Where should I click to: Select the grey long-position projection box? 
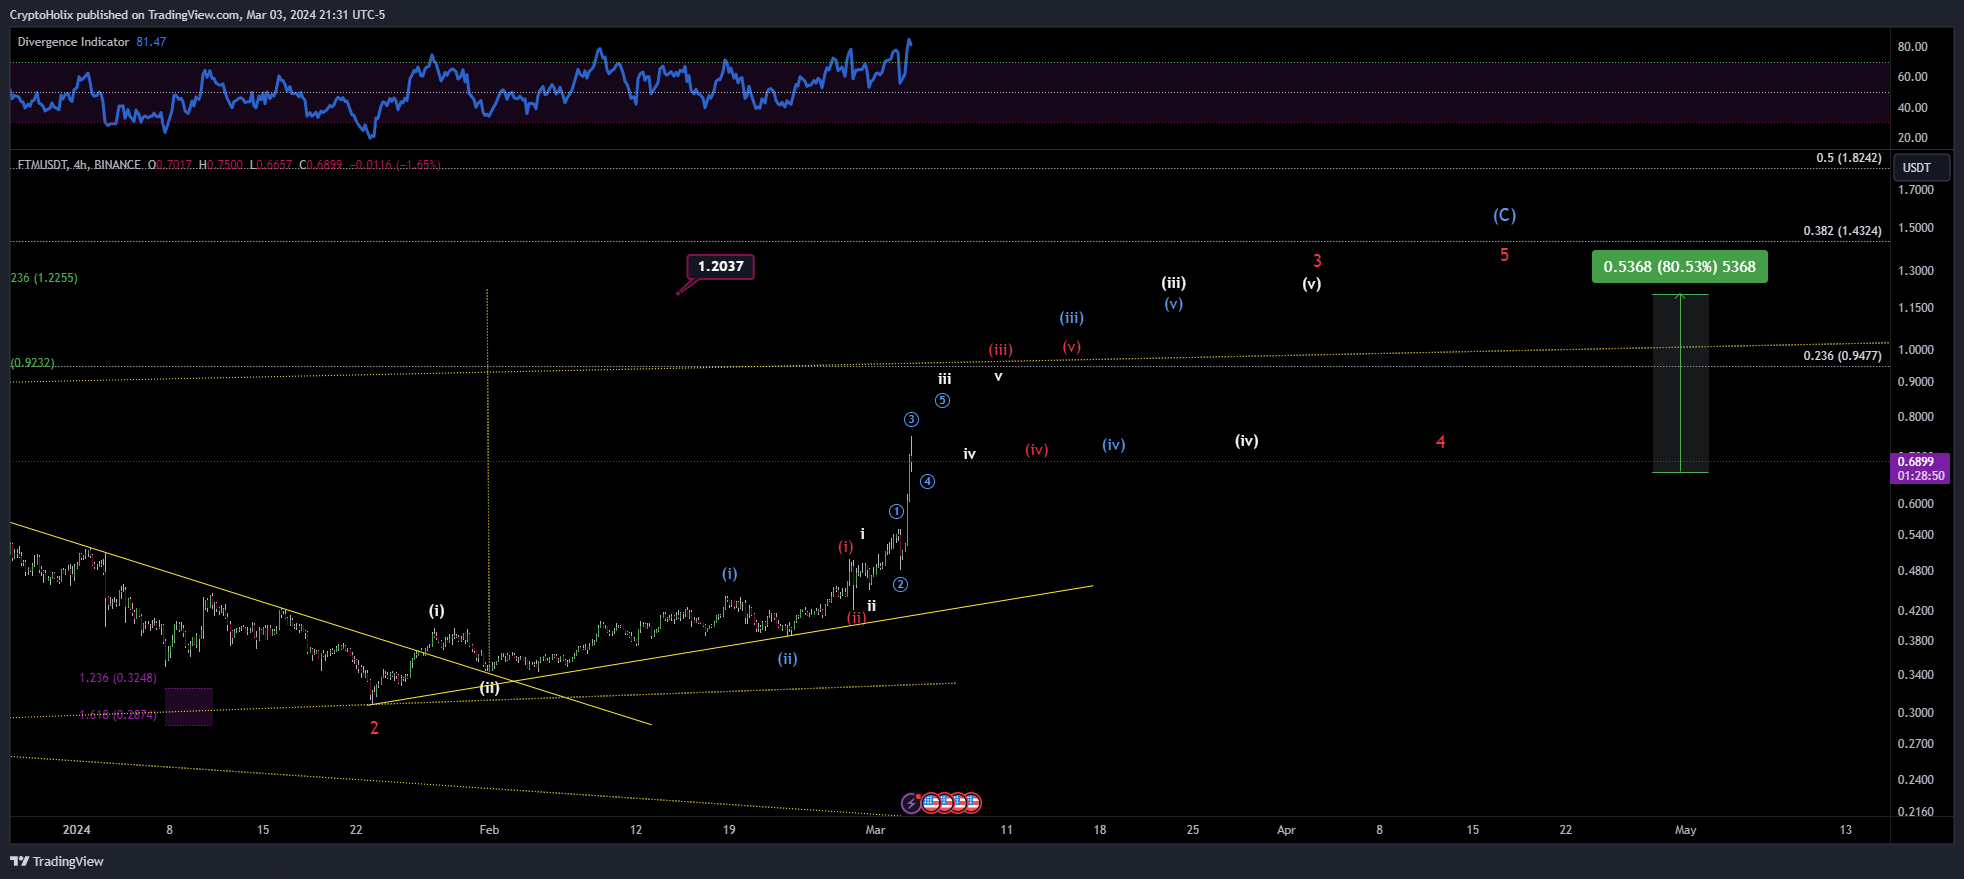click(1680, 383)
